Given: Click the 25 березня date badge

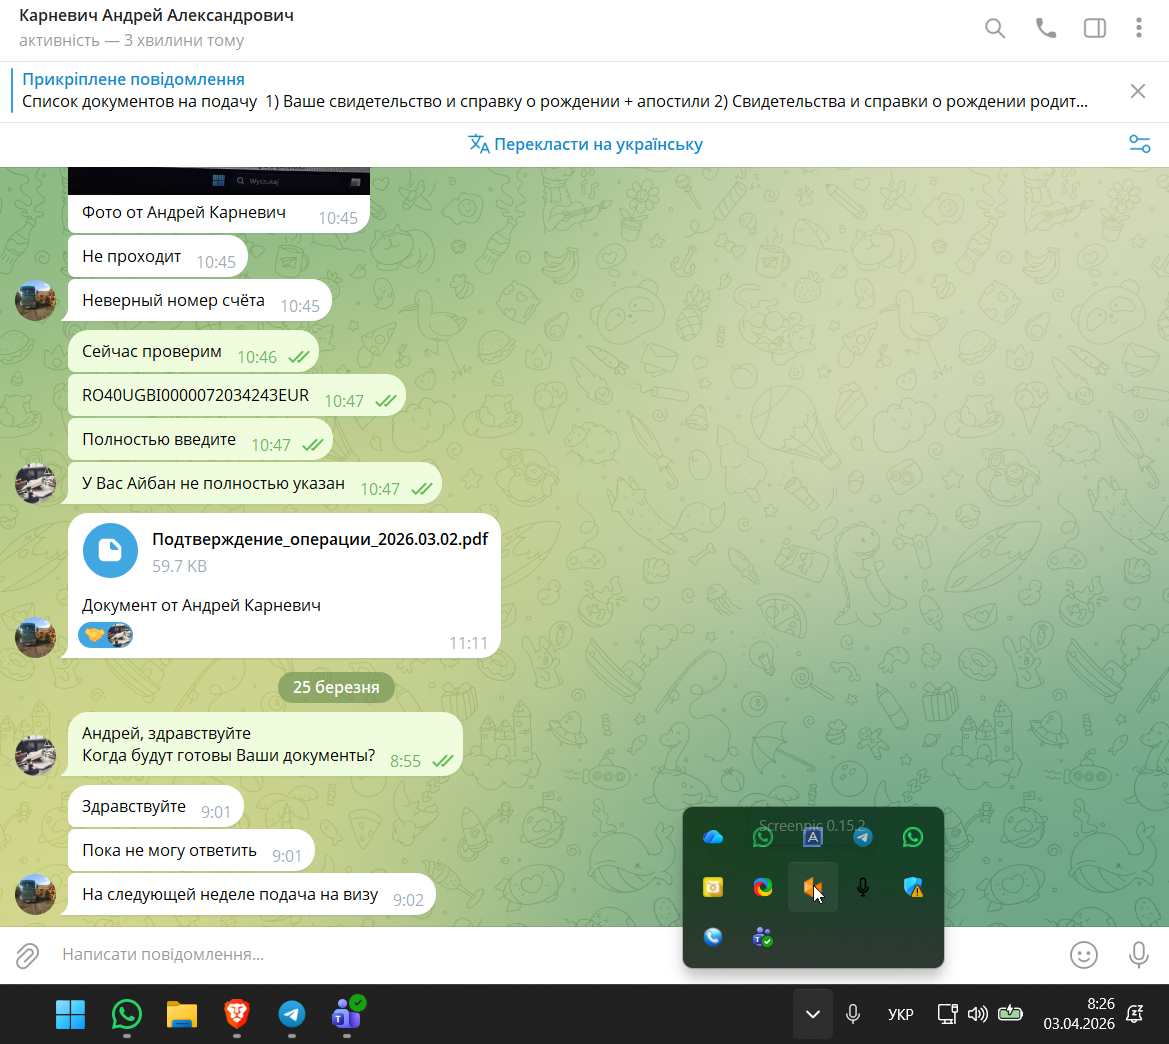Looking at the screenshot, I should 335,687.
